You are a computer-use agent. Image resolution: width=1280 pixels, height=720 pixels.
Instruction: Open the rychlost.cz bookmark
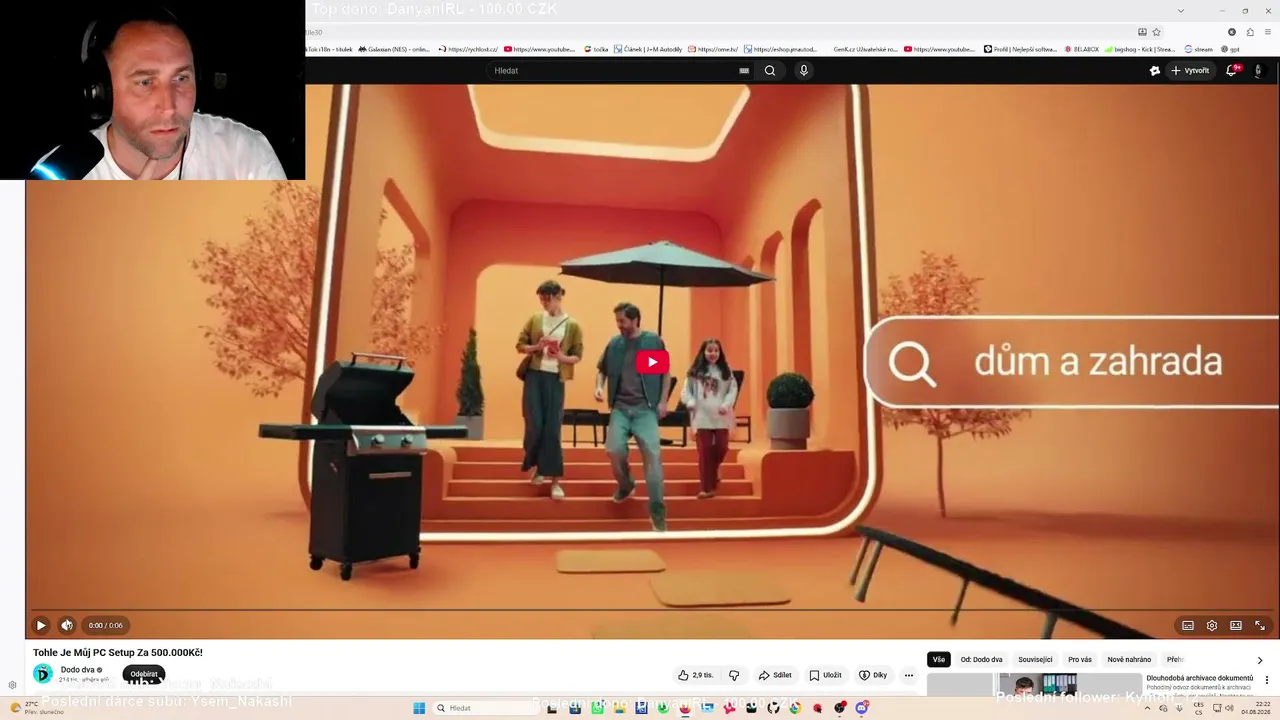pos(468,49)
